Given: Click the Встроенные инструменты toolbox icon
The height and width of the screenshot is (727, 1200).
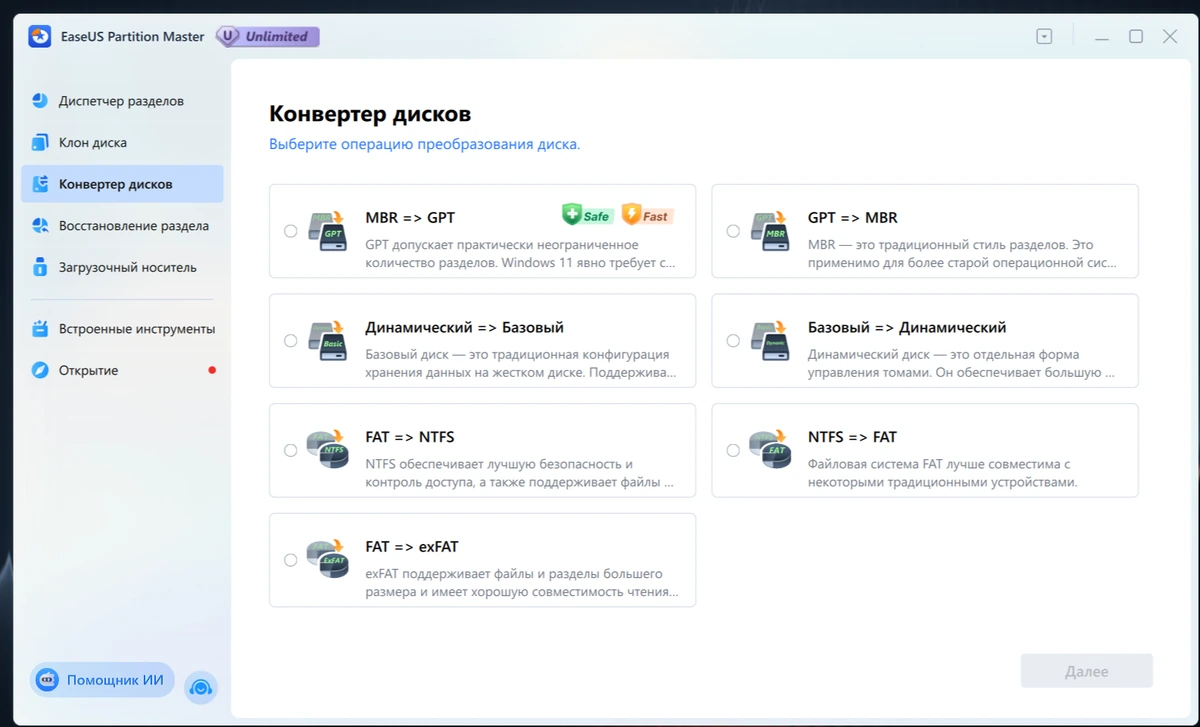Looking at the screenshot, I should tap(40, 329).
